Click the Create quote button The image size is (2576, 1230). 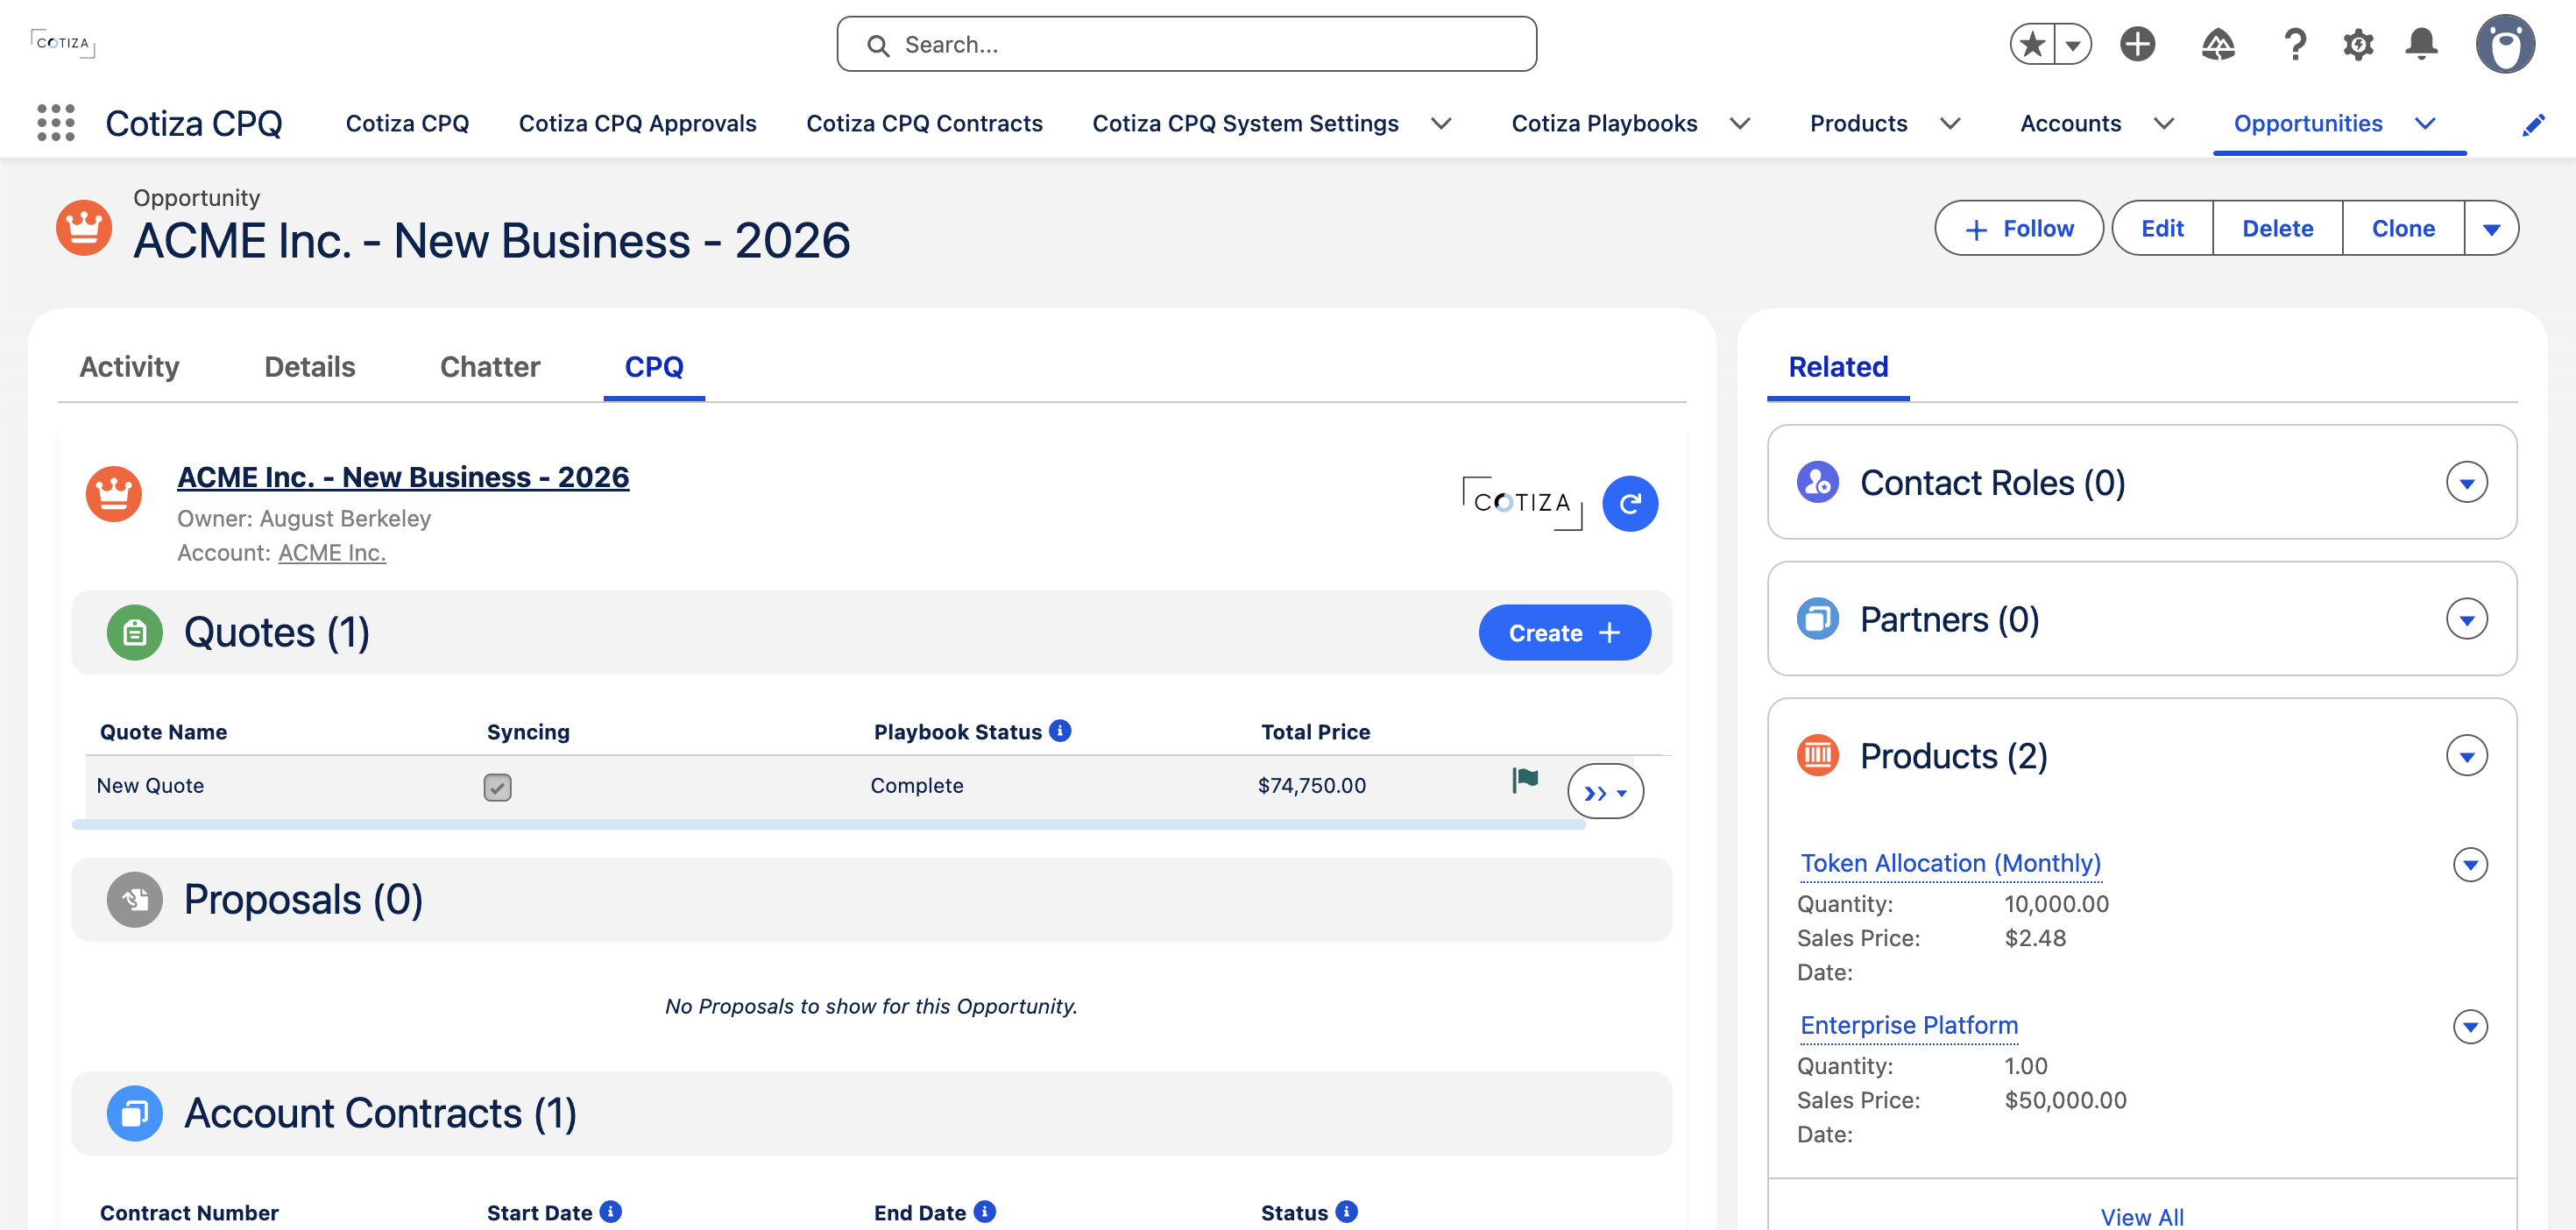pos(1564,633)
